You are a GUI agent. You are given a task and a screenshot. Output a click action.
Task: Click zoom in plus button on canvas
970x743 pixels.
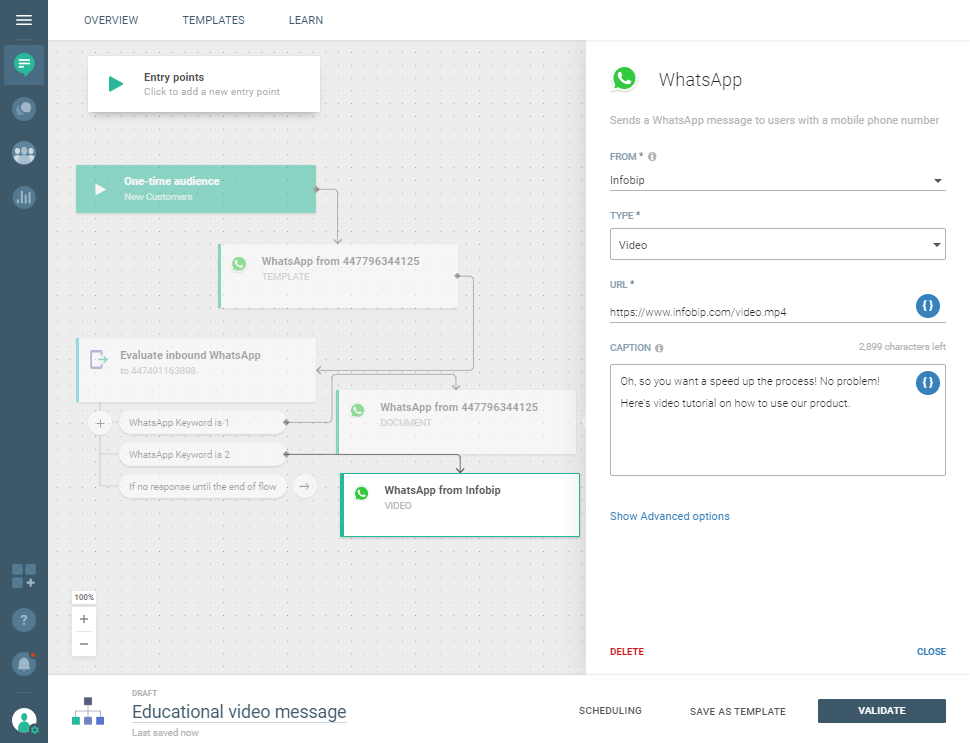click(x=84, y=619)
